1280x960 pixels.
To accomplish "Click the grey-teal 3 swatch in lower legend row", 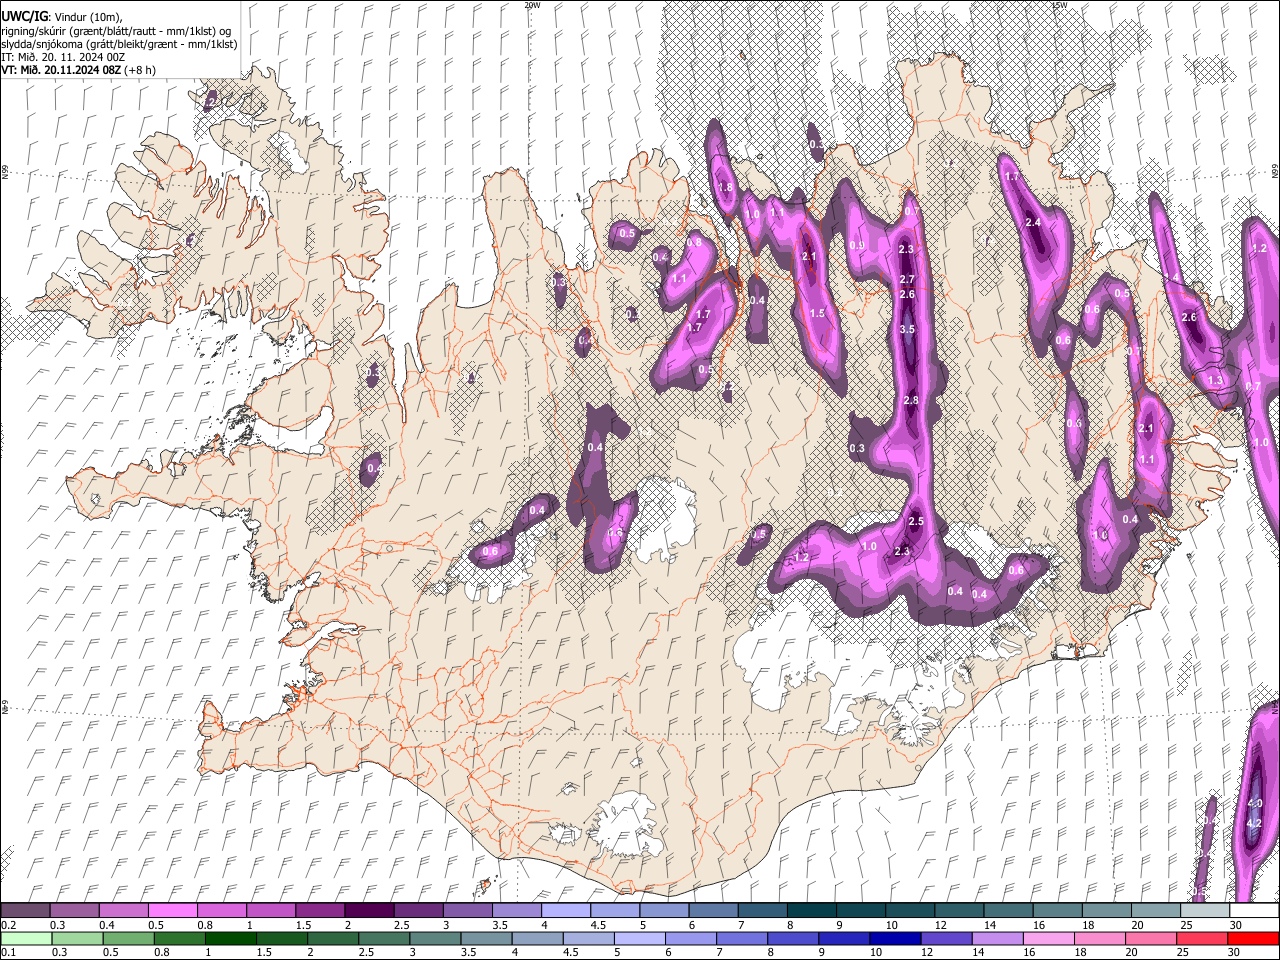I will [434, 939].
